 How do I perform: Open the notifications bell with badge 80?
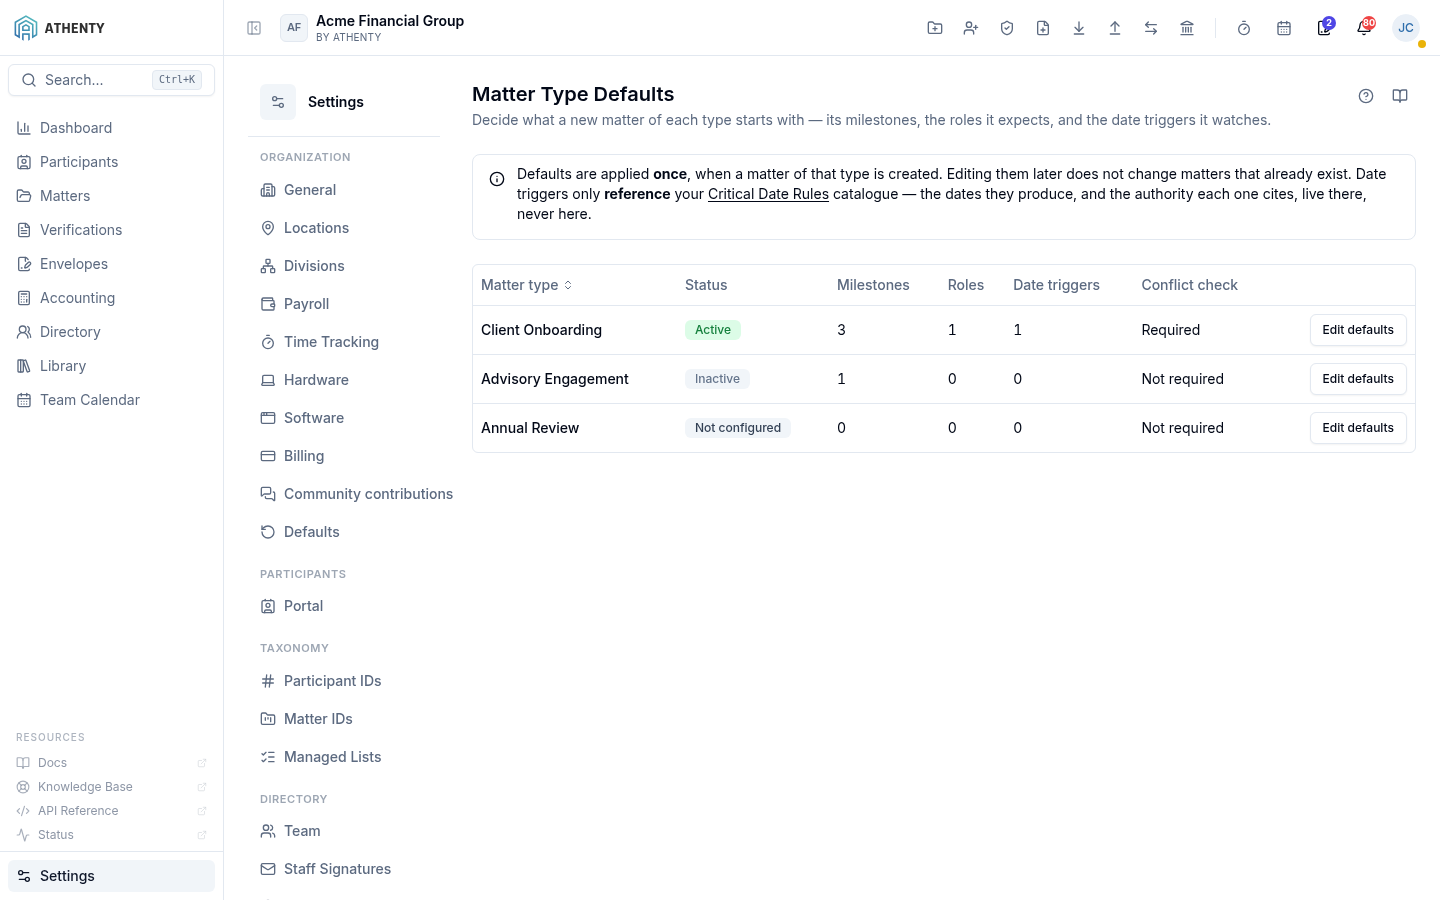tap(1364, 28)
